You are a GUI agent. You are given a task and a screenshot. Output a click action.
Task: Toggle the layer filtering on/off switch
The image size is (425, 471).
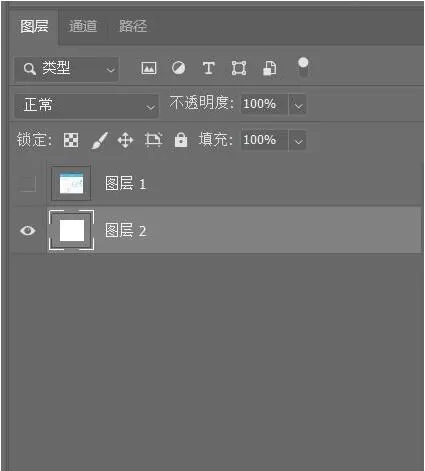(x=303, y=67)
